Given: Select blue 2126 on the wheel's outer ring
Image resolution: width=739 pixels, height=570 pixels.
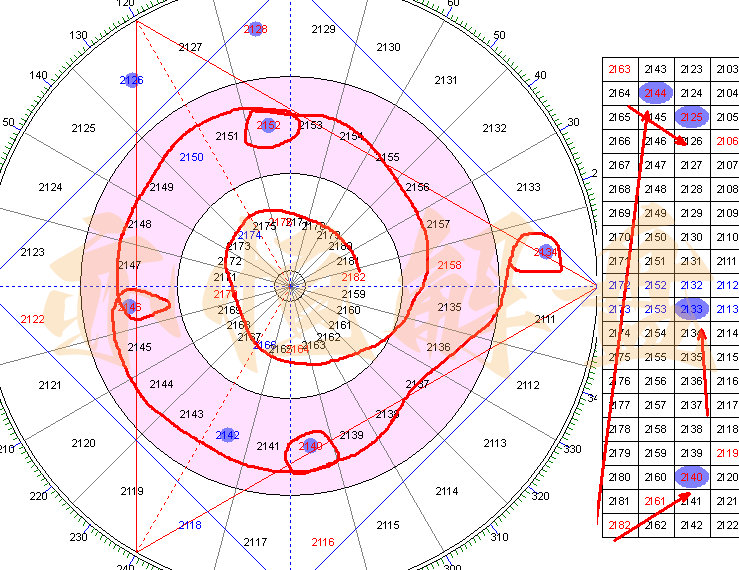Looking at the screenshot, I should tap(131, 80).
